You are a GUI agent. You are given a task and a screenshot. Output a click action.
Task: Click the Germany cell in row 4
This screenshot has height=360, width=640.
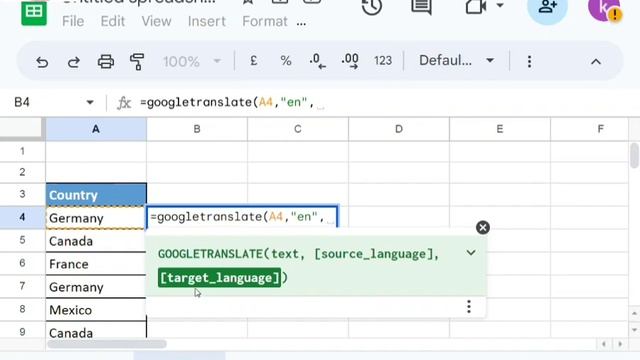(96, 218)
